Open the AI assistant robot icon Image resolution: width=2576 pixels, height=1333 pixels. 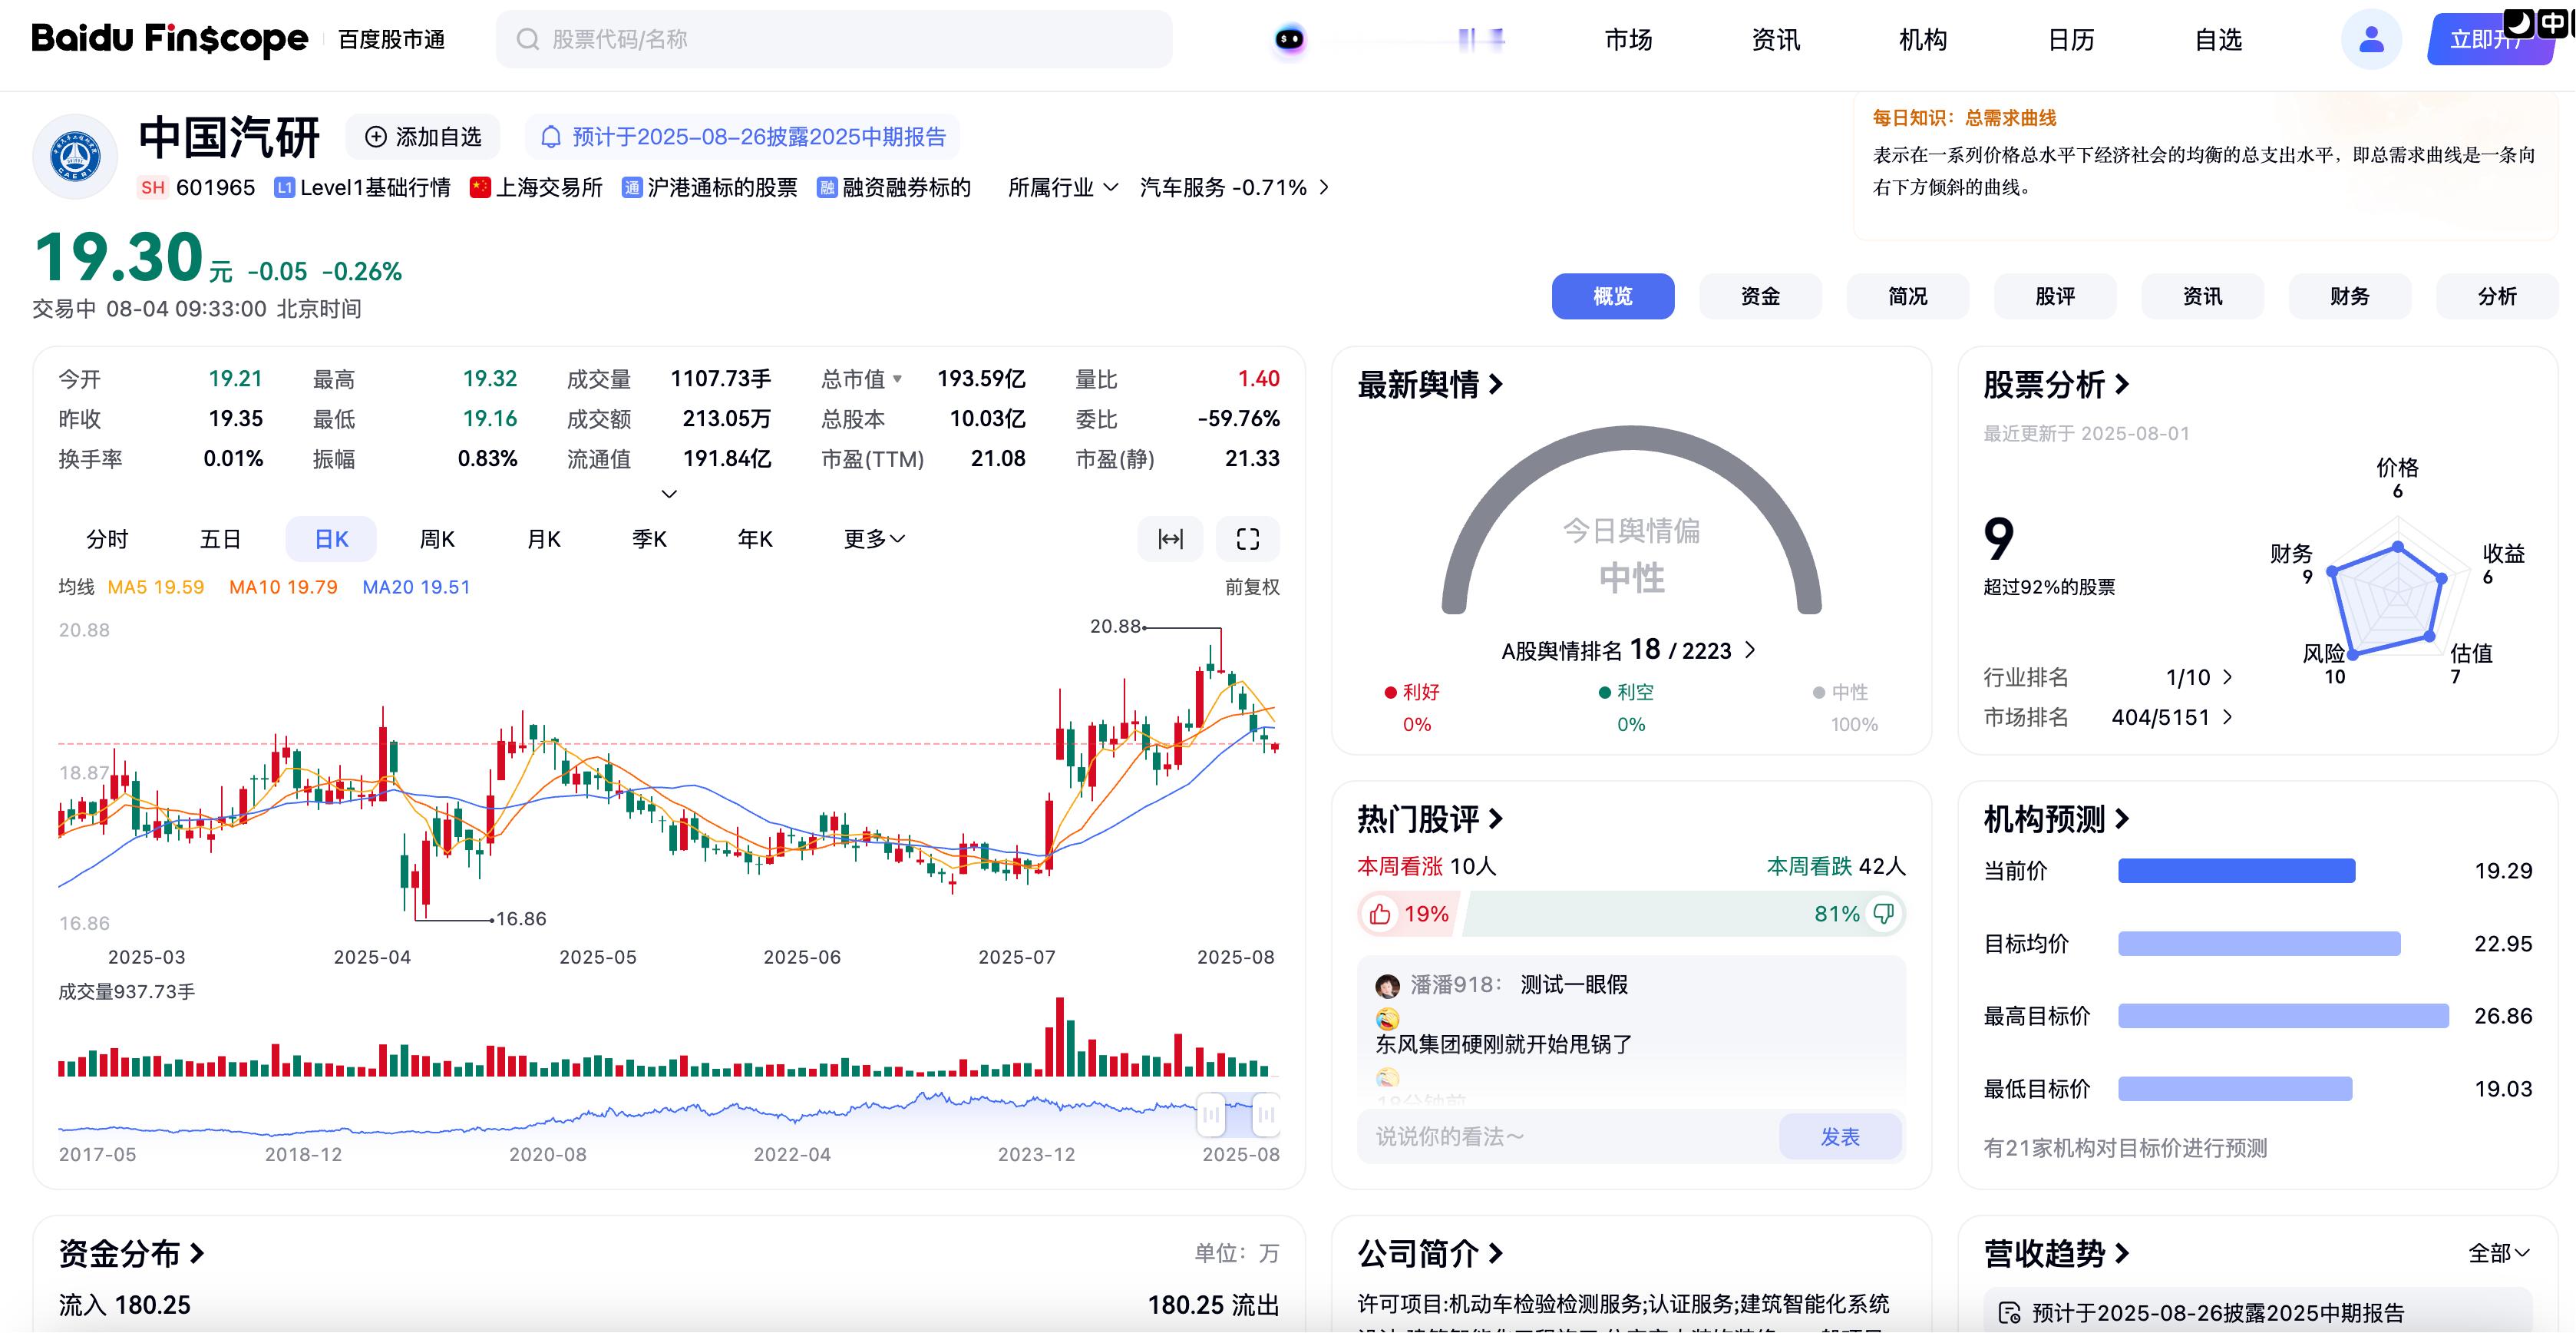[x=1289, y=39]
